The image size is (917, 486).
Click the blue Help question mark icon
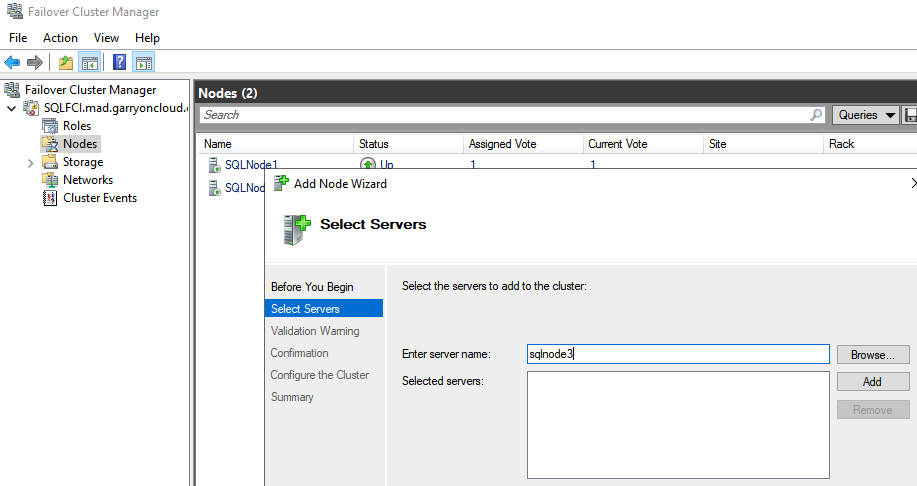tap(119, 62)
